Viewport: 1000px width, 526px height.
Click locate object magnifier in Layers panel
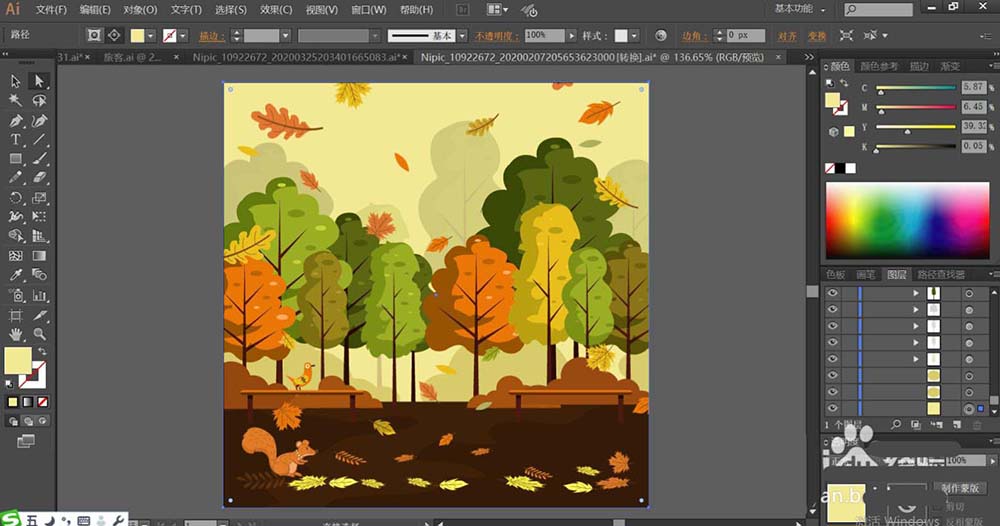[896, 425]
